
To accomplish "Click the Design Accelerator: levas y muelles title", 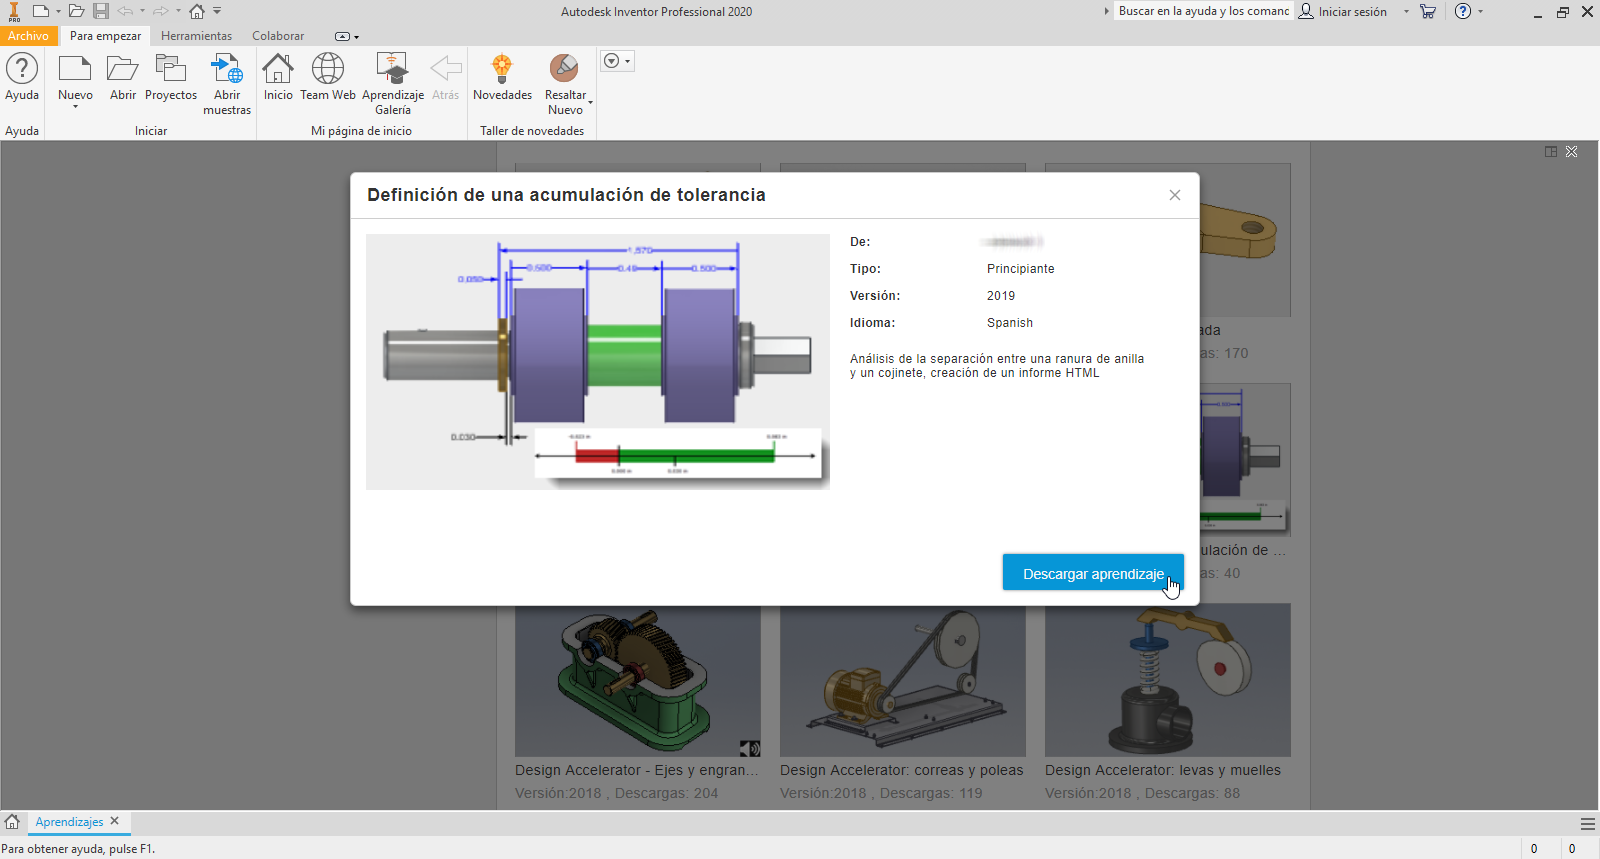I will [1163, 770].
